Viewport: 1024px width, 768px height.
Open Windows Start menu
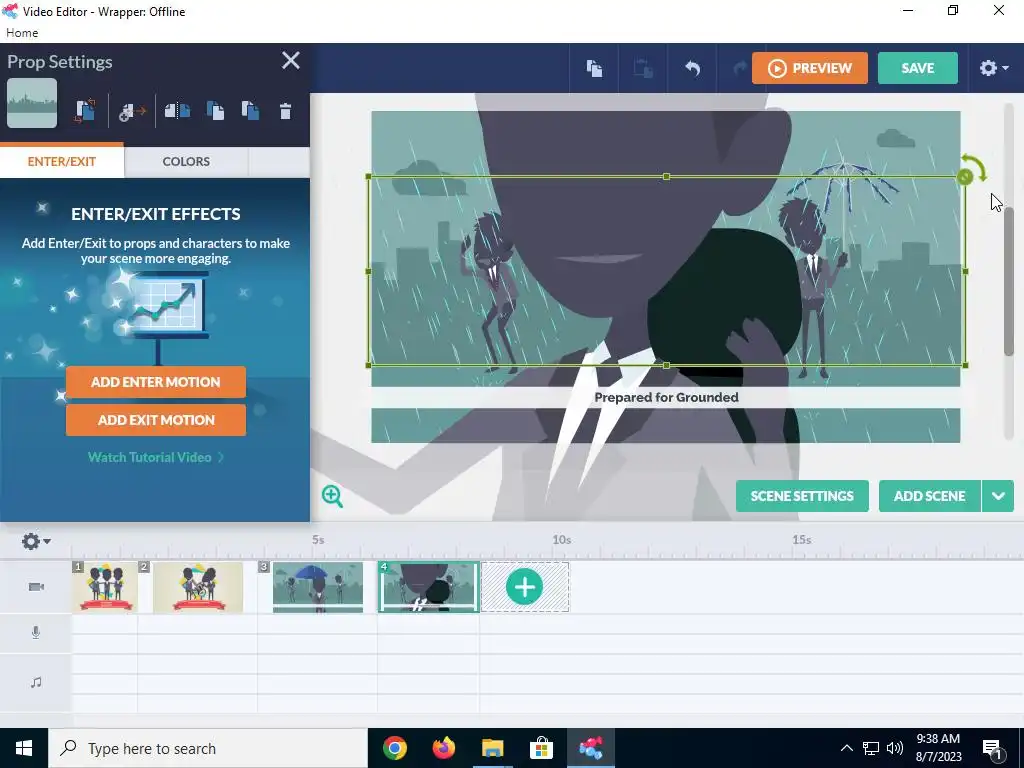[x=24, y=748]
